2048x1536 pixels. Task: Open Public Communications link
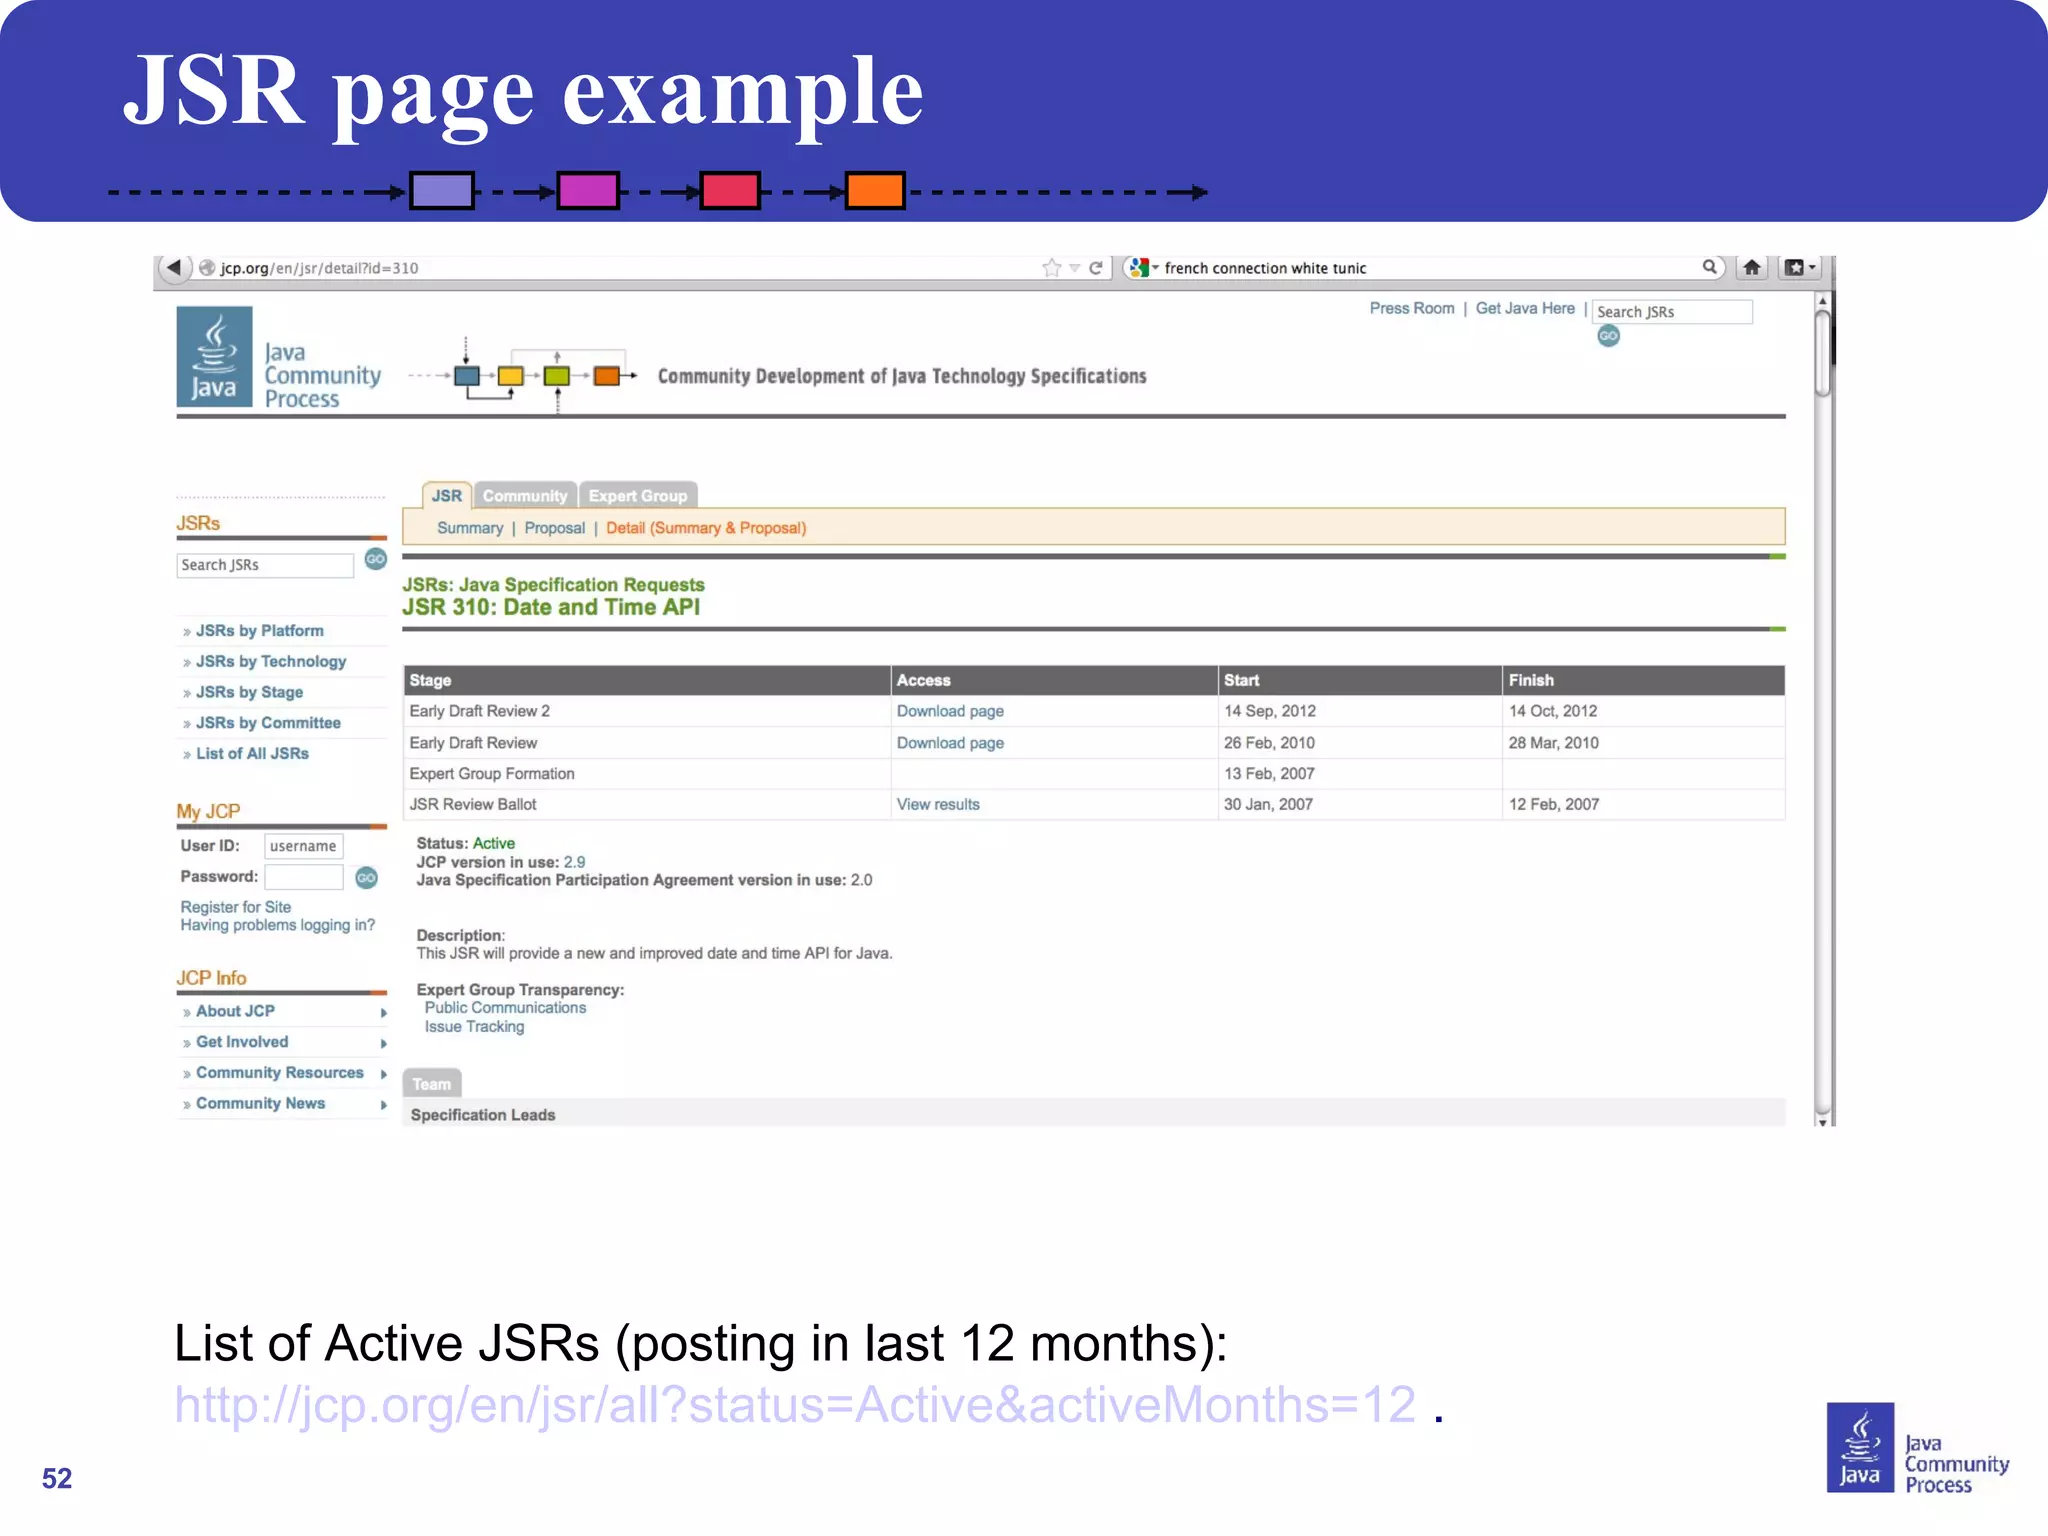pyautogui.click(x=505, y=1008)
